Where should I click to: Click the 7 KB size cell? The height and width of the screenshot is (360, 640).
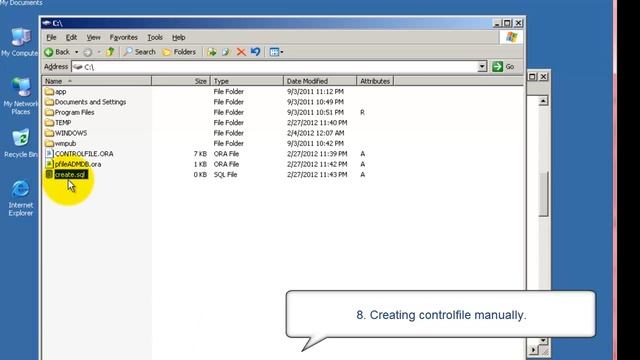pos(200,154)
